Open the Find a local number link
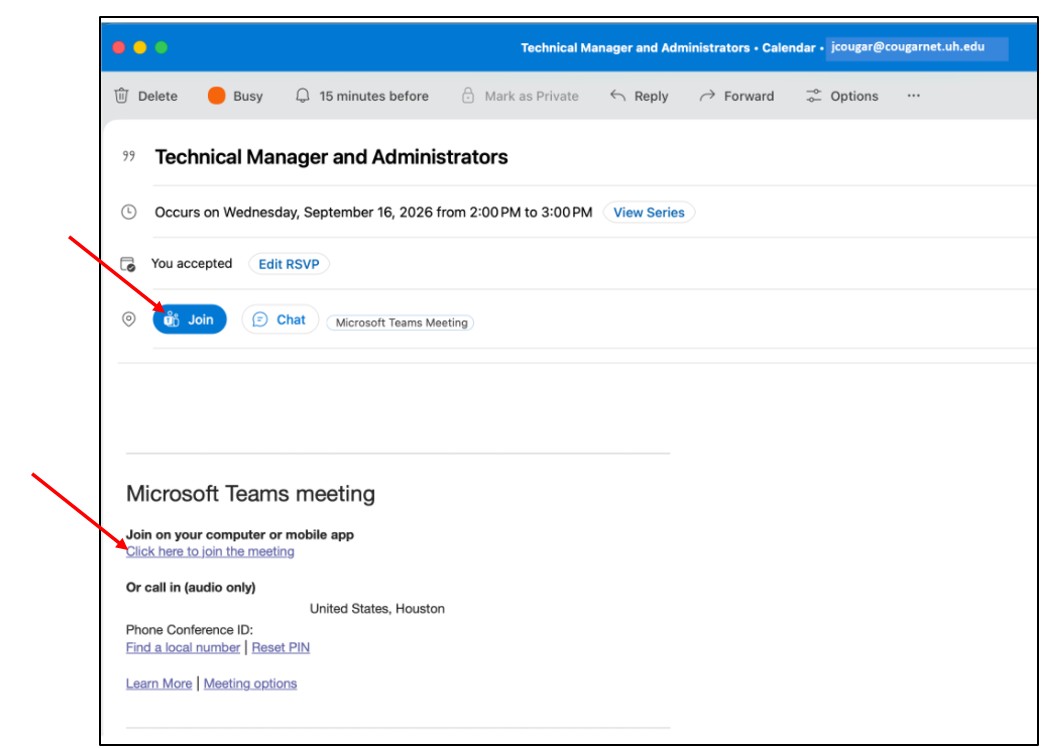1042x748 pixels. [183, 647]
